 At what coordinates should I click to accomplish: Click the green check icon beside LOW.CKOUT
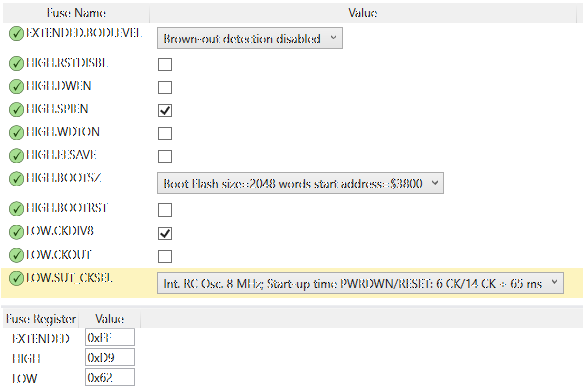[16, 255]
